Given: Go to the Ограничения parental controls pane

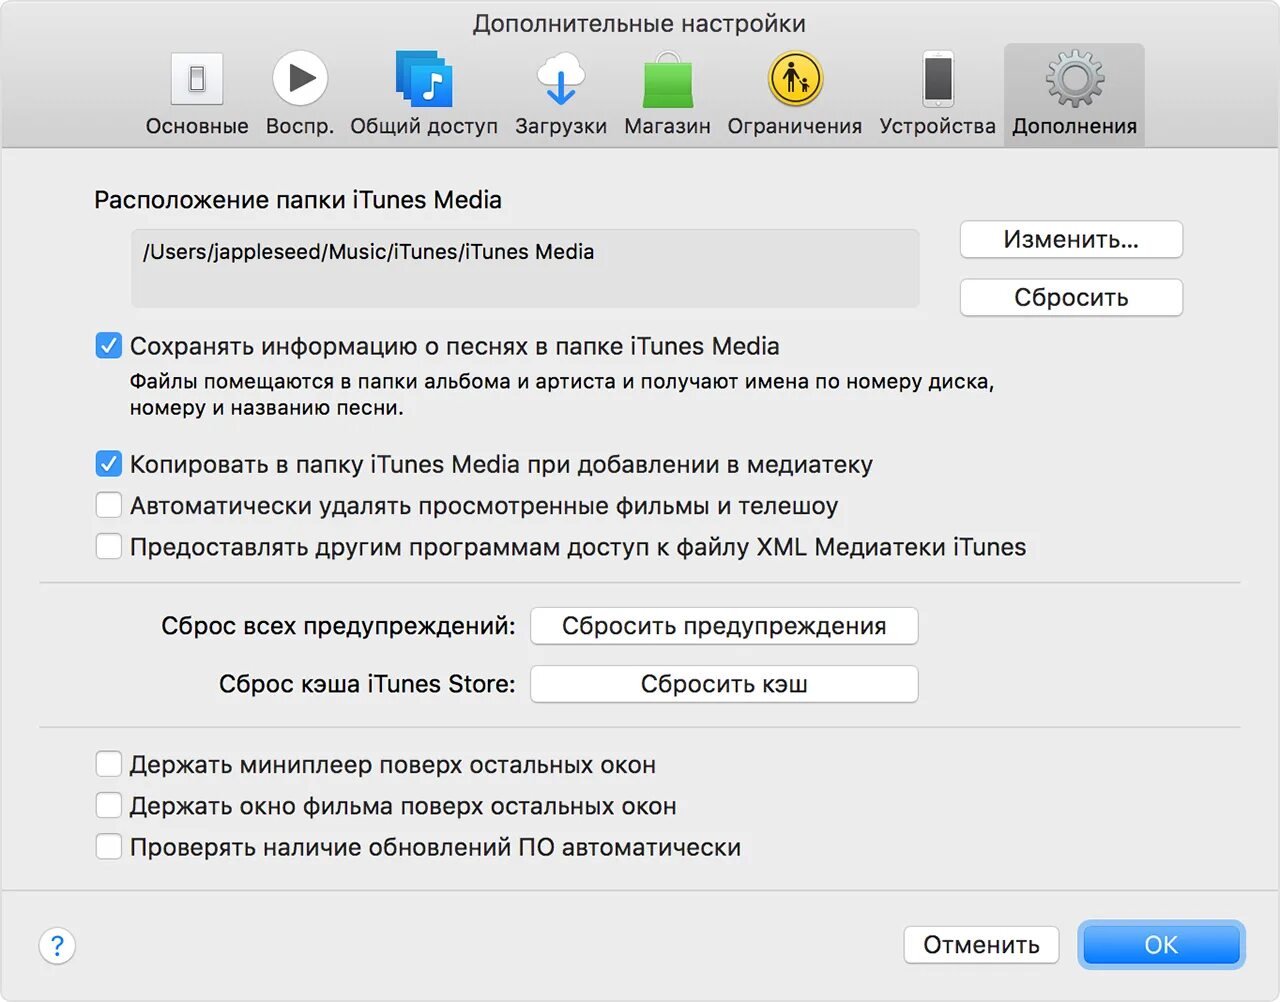Looking at the screenshot, I should (x=795, y=96).
